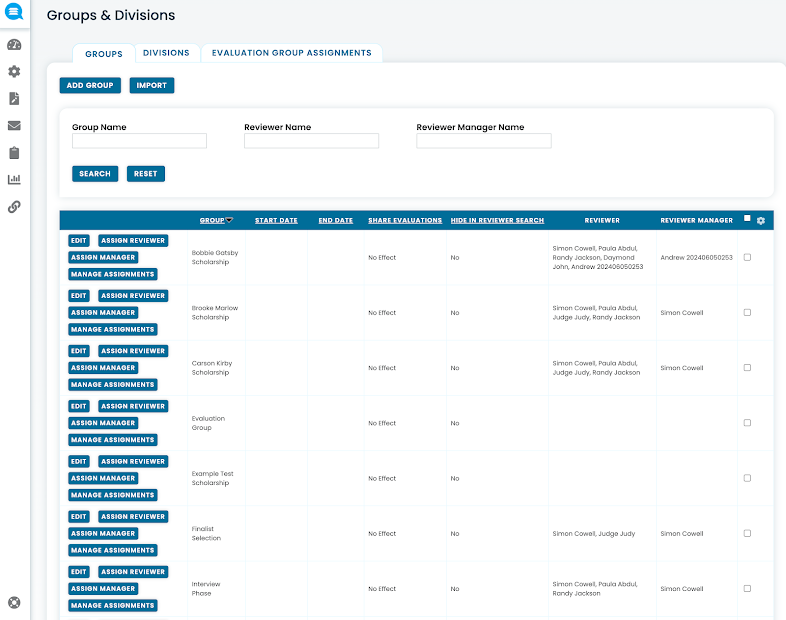The width and height of the screenshot is (786, 620).
Task: Check the Finalist Selection row checkbox
Action: (747, 533)
